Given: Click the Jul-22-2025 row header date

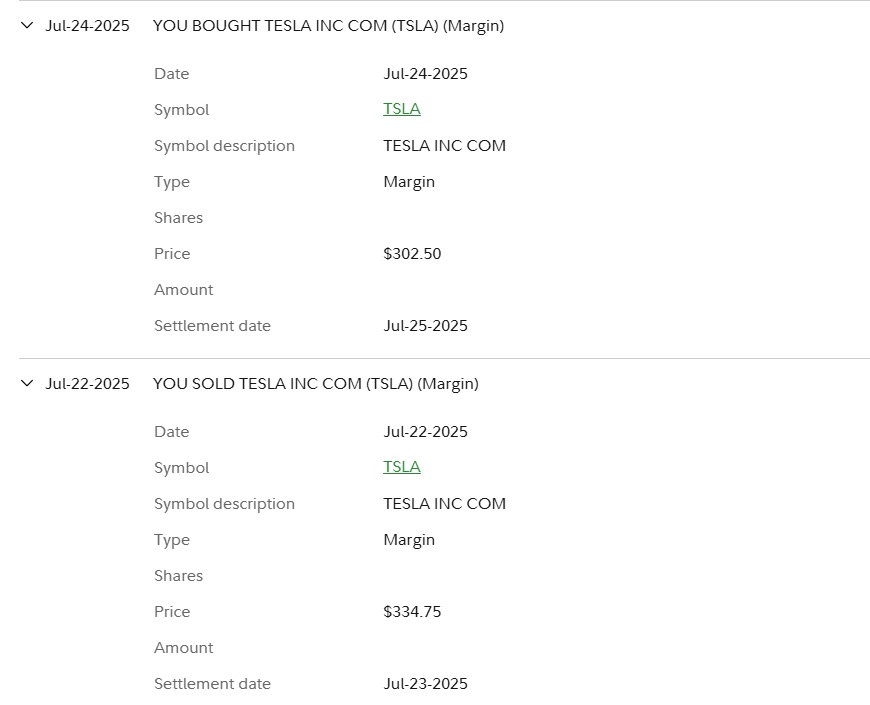Looking at the screenshot, I should (x=87, y=384).
